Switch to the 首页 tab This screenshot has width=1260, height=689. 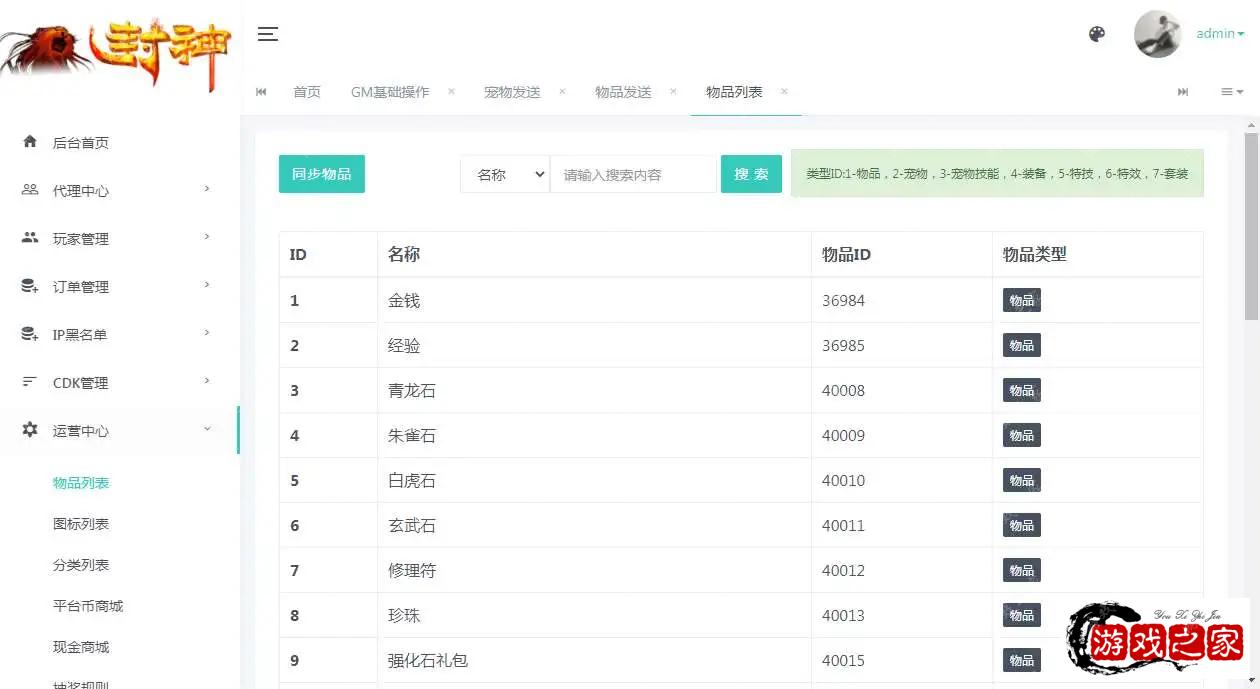[307, 92]
